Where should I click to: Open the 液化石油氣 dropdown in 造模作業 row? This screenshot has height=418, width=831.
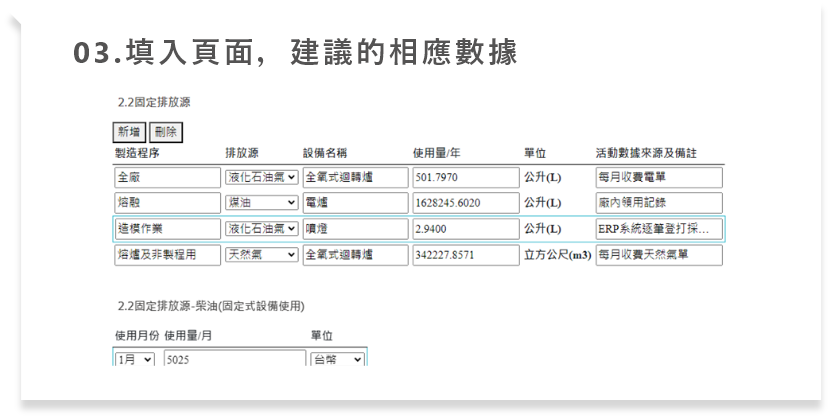[262, 229]
